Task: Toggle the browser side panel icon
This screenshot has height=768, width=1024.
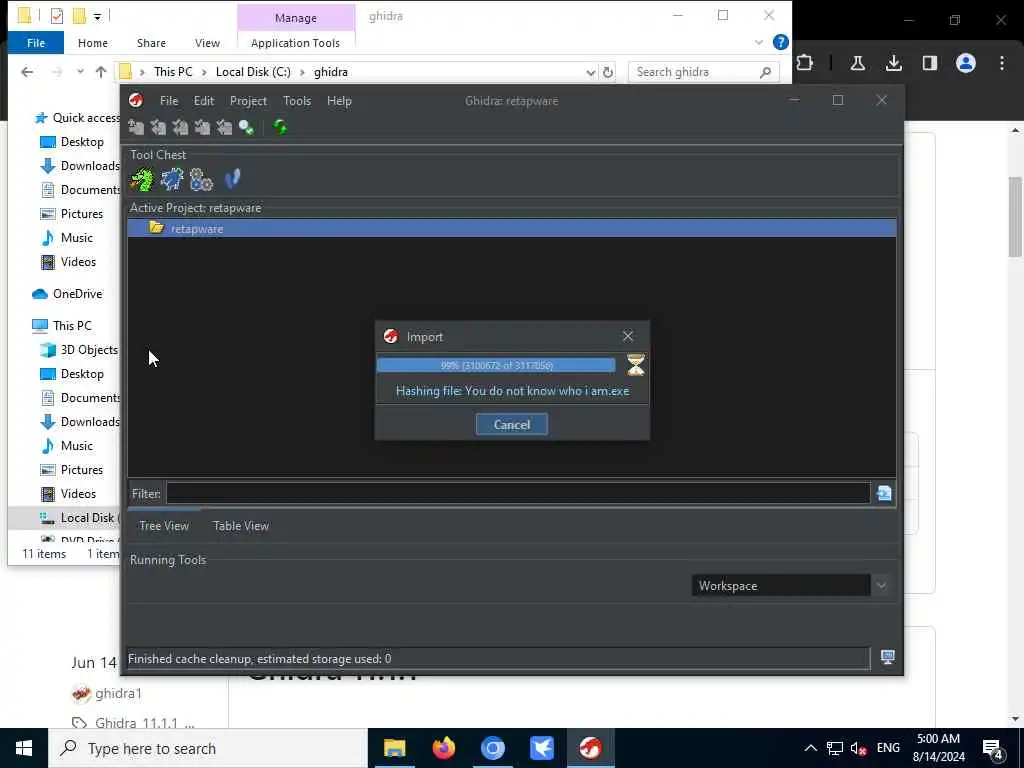Action: [929, 63]
